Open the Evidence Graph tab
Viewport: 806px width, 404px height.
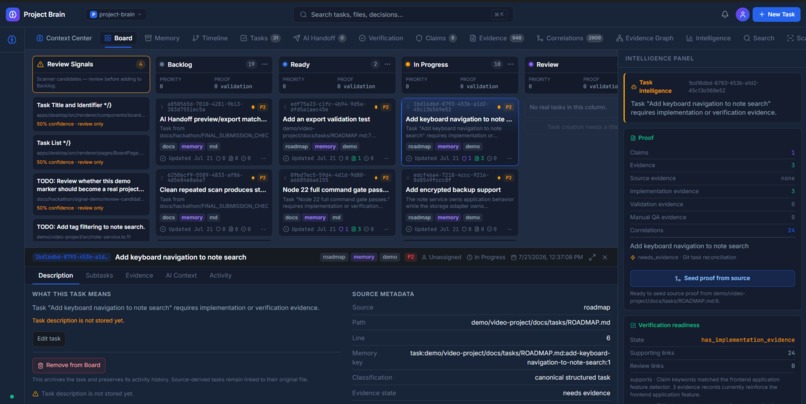click(645, 38)
